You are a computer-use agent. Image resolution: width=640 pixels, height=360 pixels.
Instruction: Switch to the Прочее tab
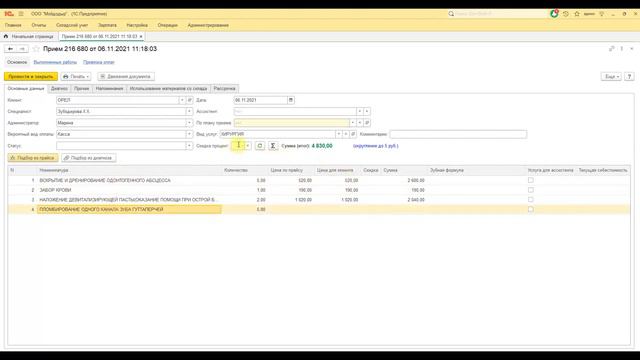(x=82, y=89)
